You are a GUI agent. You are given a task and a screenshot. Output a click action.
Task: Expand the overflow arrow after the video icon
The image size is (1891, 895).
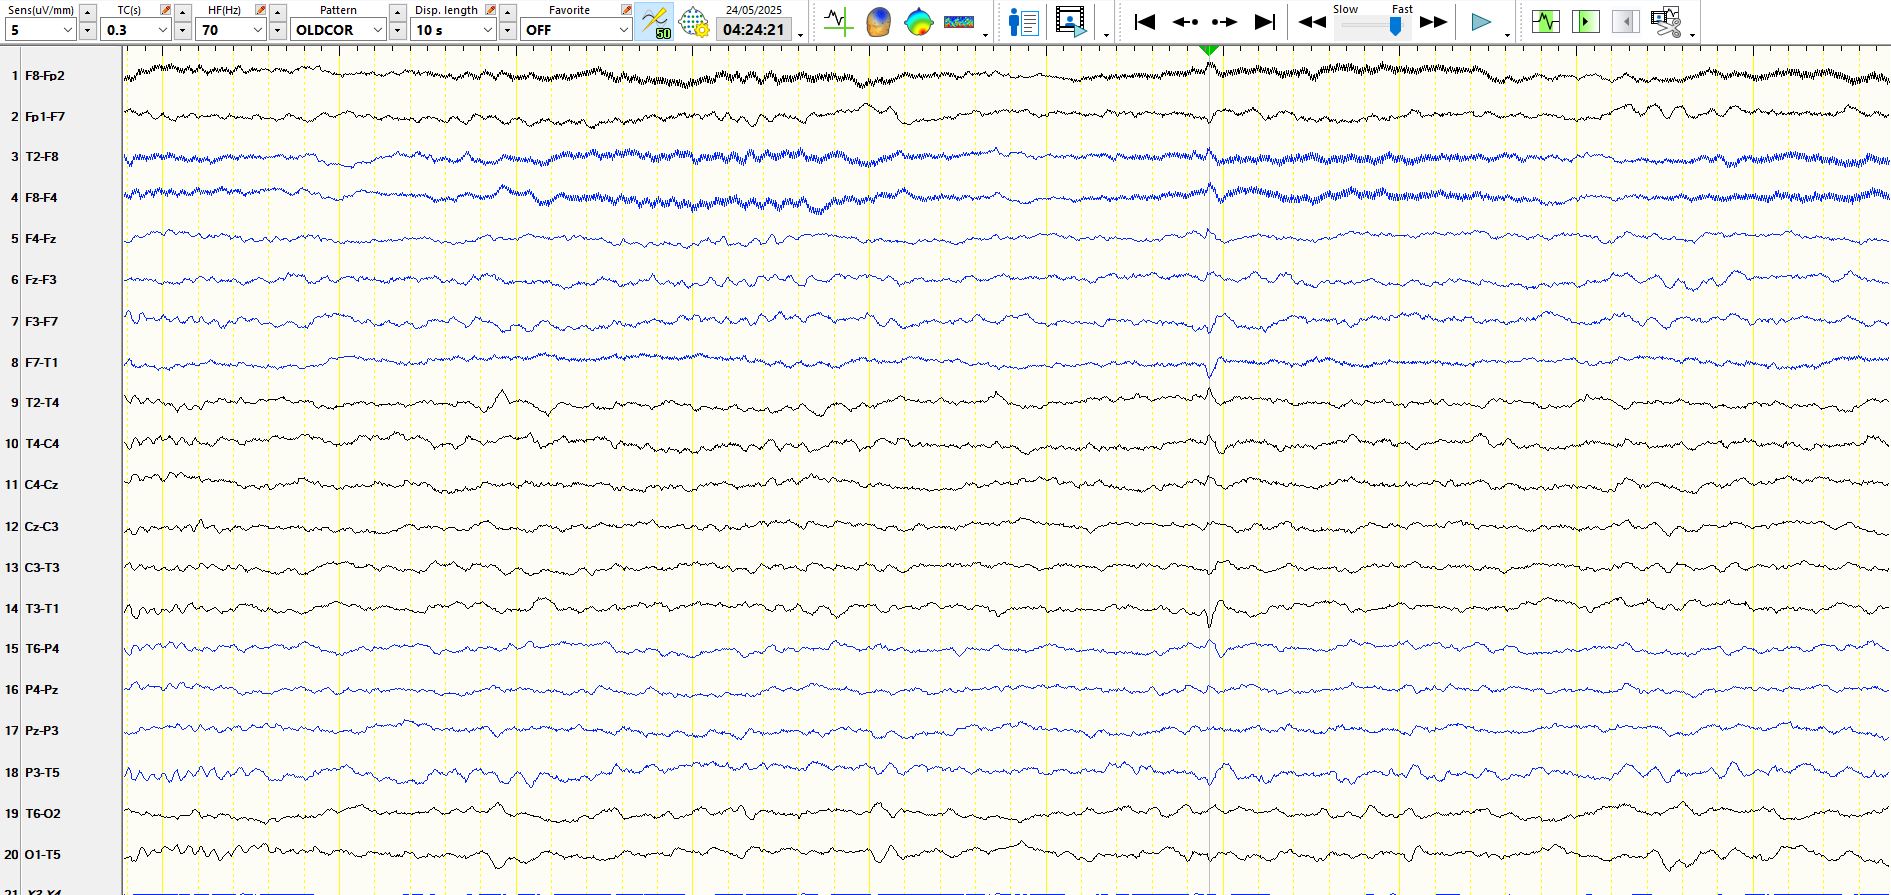pyautogui.click(x=1106, y=35)
